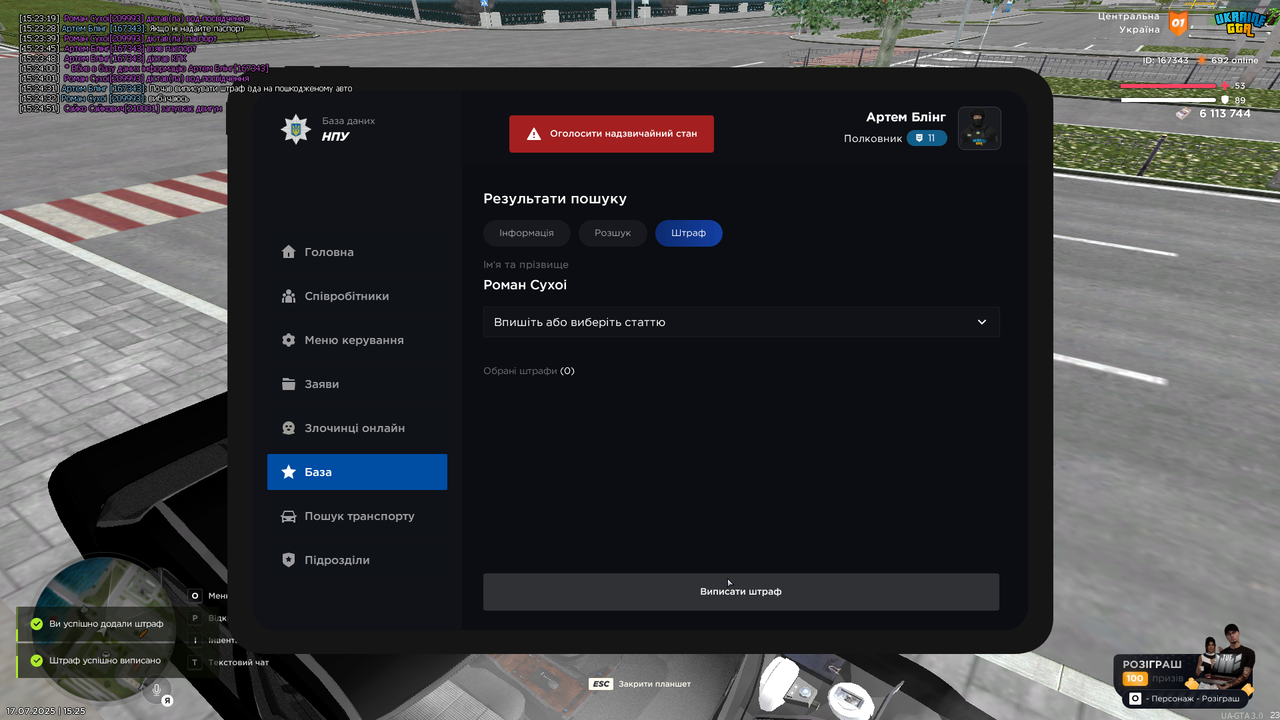Click the orange 01 server badge
This screenshot has height=720, width=1280.
pos(1178,23)
